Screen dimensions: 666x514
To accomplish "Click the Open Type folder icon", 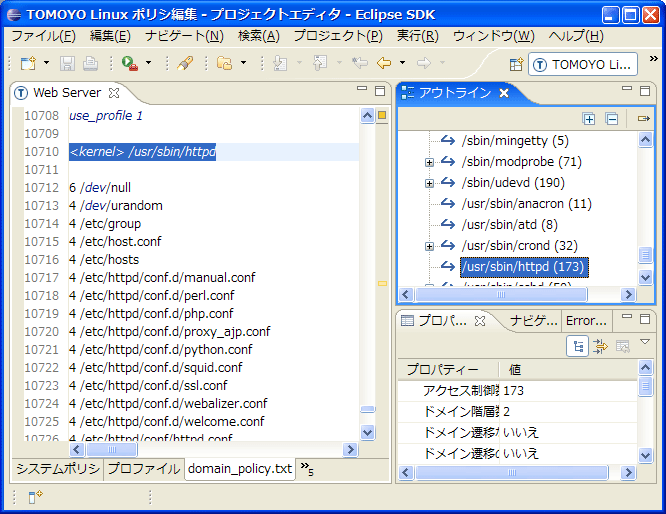I will point(225,63).
